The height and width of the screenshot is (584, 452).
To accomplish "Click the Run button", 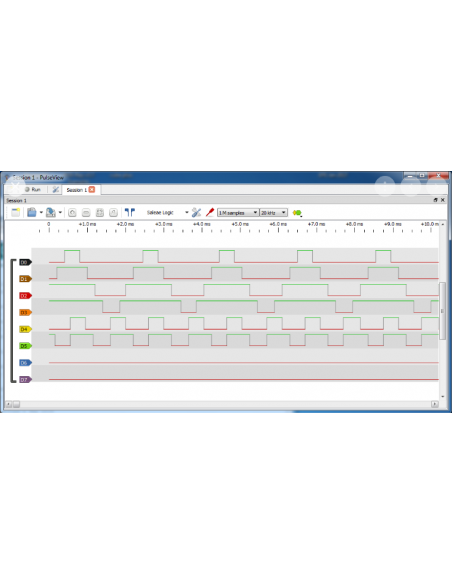I will (x=32, y=190).
